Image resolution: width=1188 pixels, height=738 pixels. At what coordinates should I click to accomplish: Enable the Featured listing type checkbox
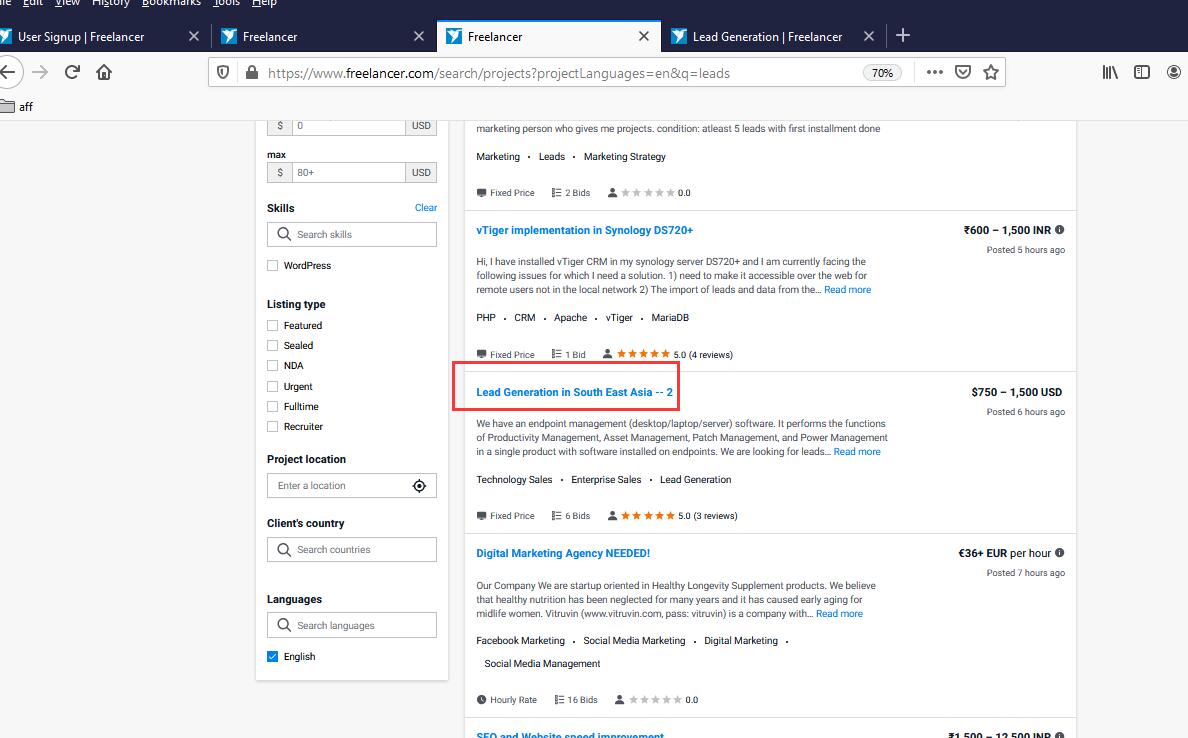273,326
